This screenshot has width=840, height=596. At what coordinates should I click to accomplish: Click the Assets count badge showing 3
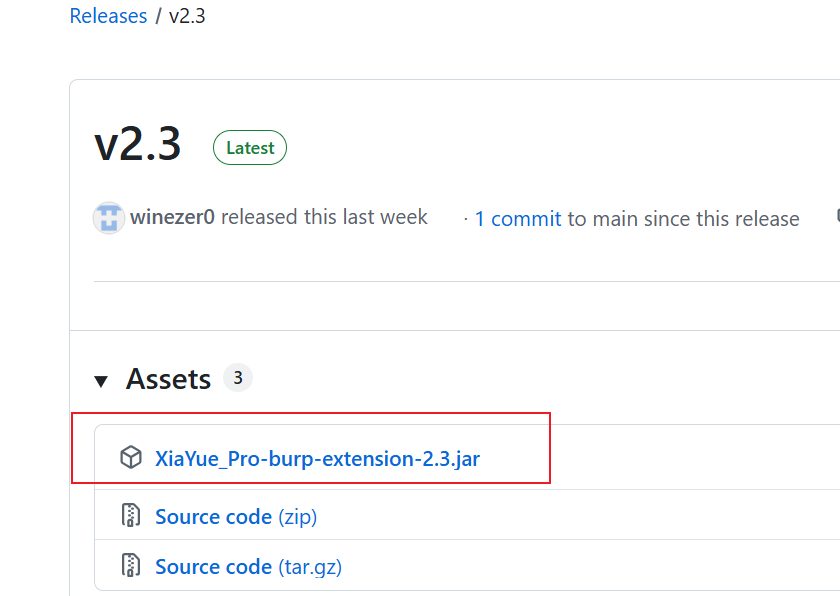coord(237,378)
